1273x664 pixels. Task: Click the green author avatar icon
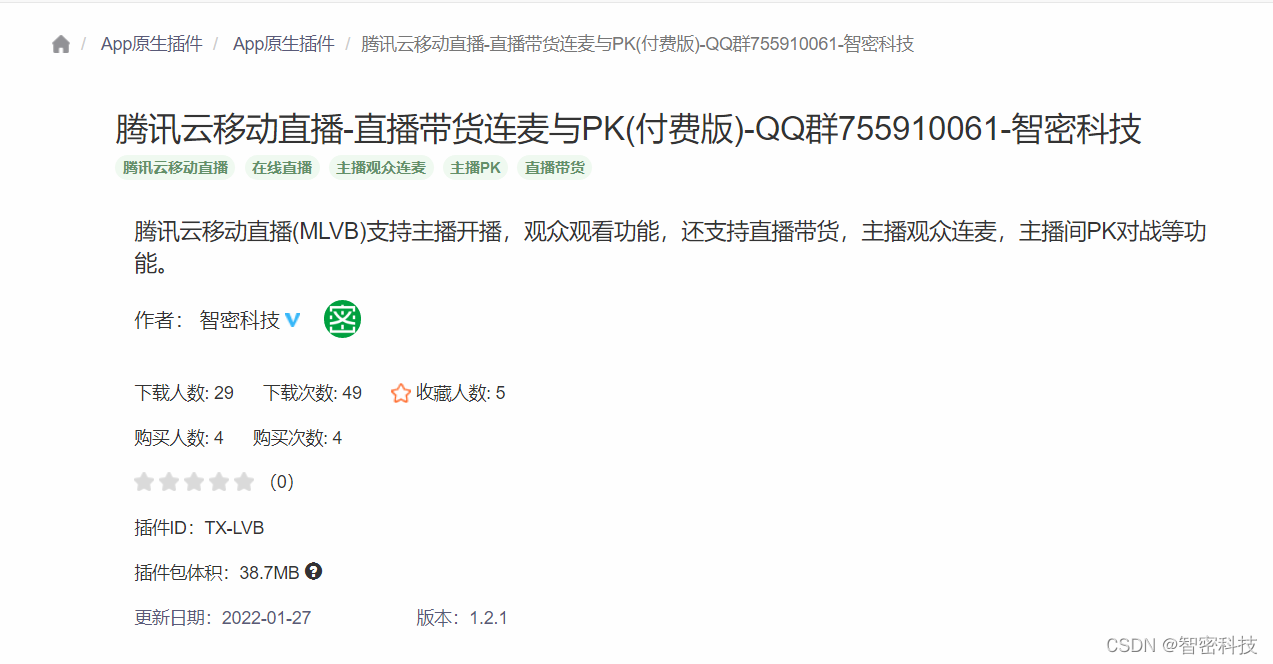(x=342, y=319)
